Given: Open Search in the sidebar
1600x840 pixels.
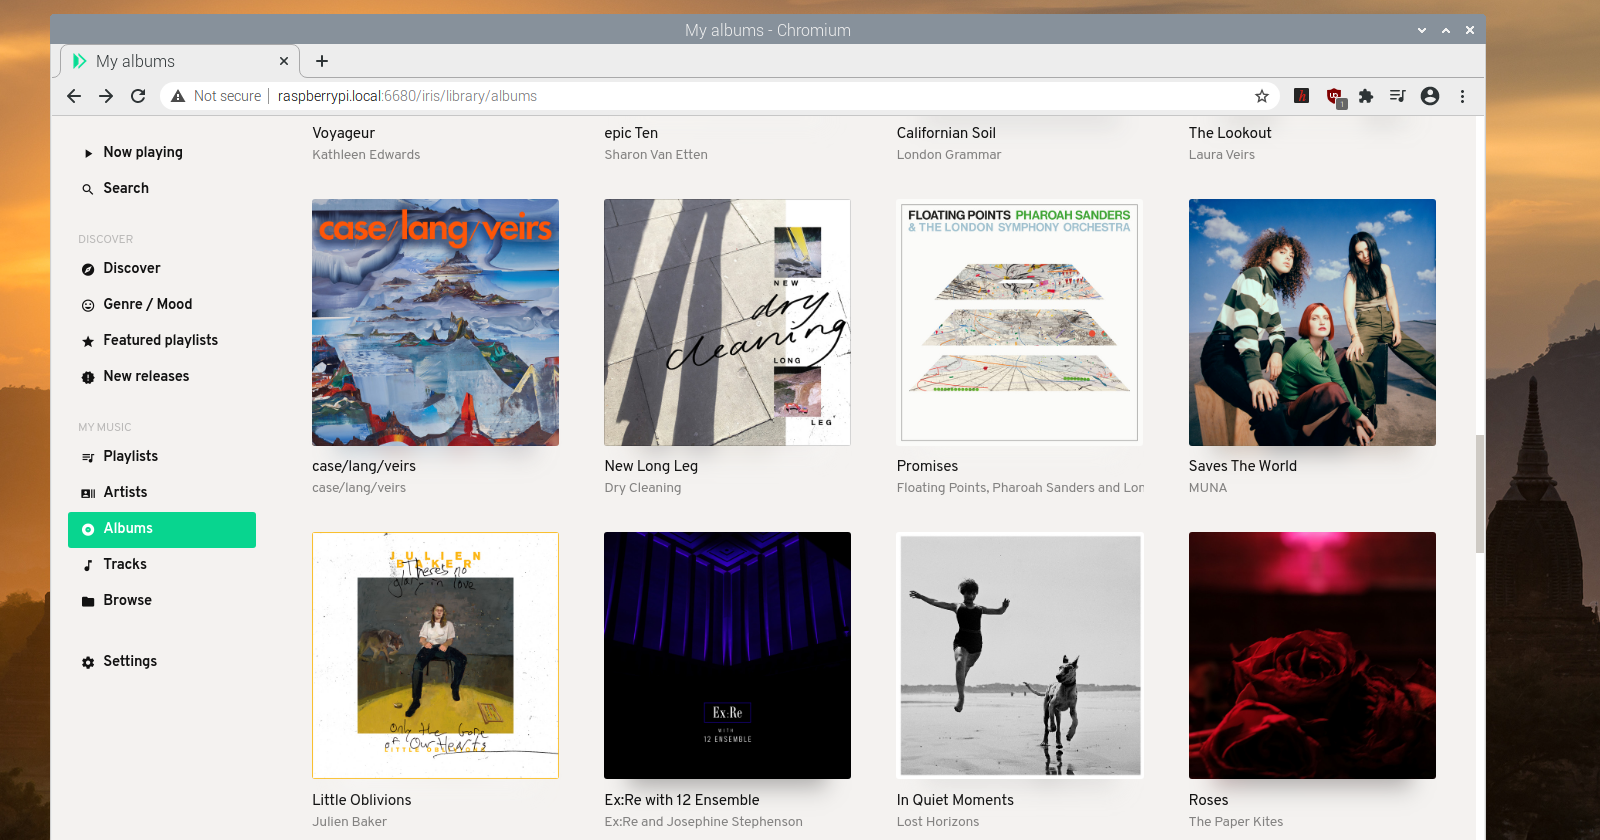Looking at the screenshot, I should pyautogui.click(x=162, y=188).
